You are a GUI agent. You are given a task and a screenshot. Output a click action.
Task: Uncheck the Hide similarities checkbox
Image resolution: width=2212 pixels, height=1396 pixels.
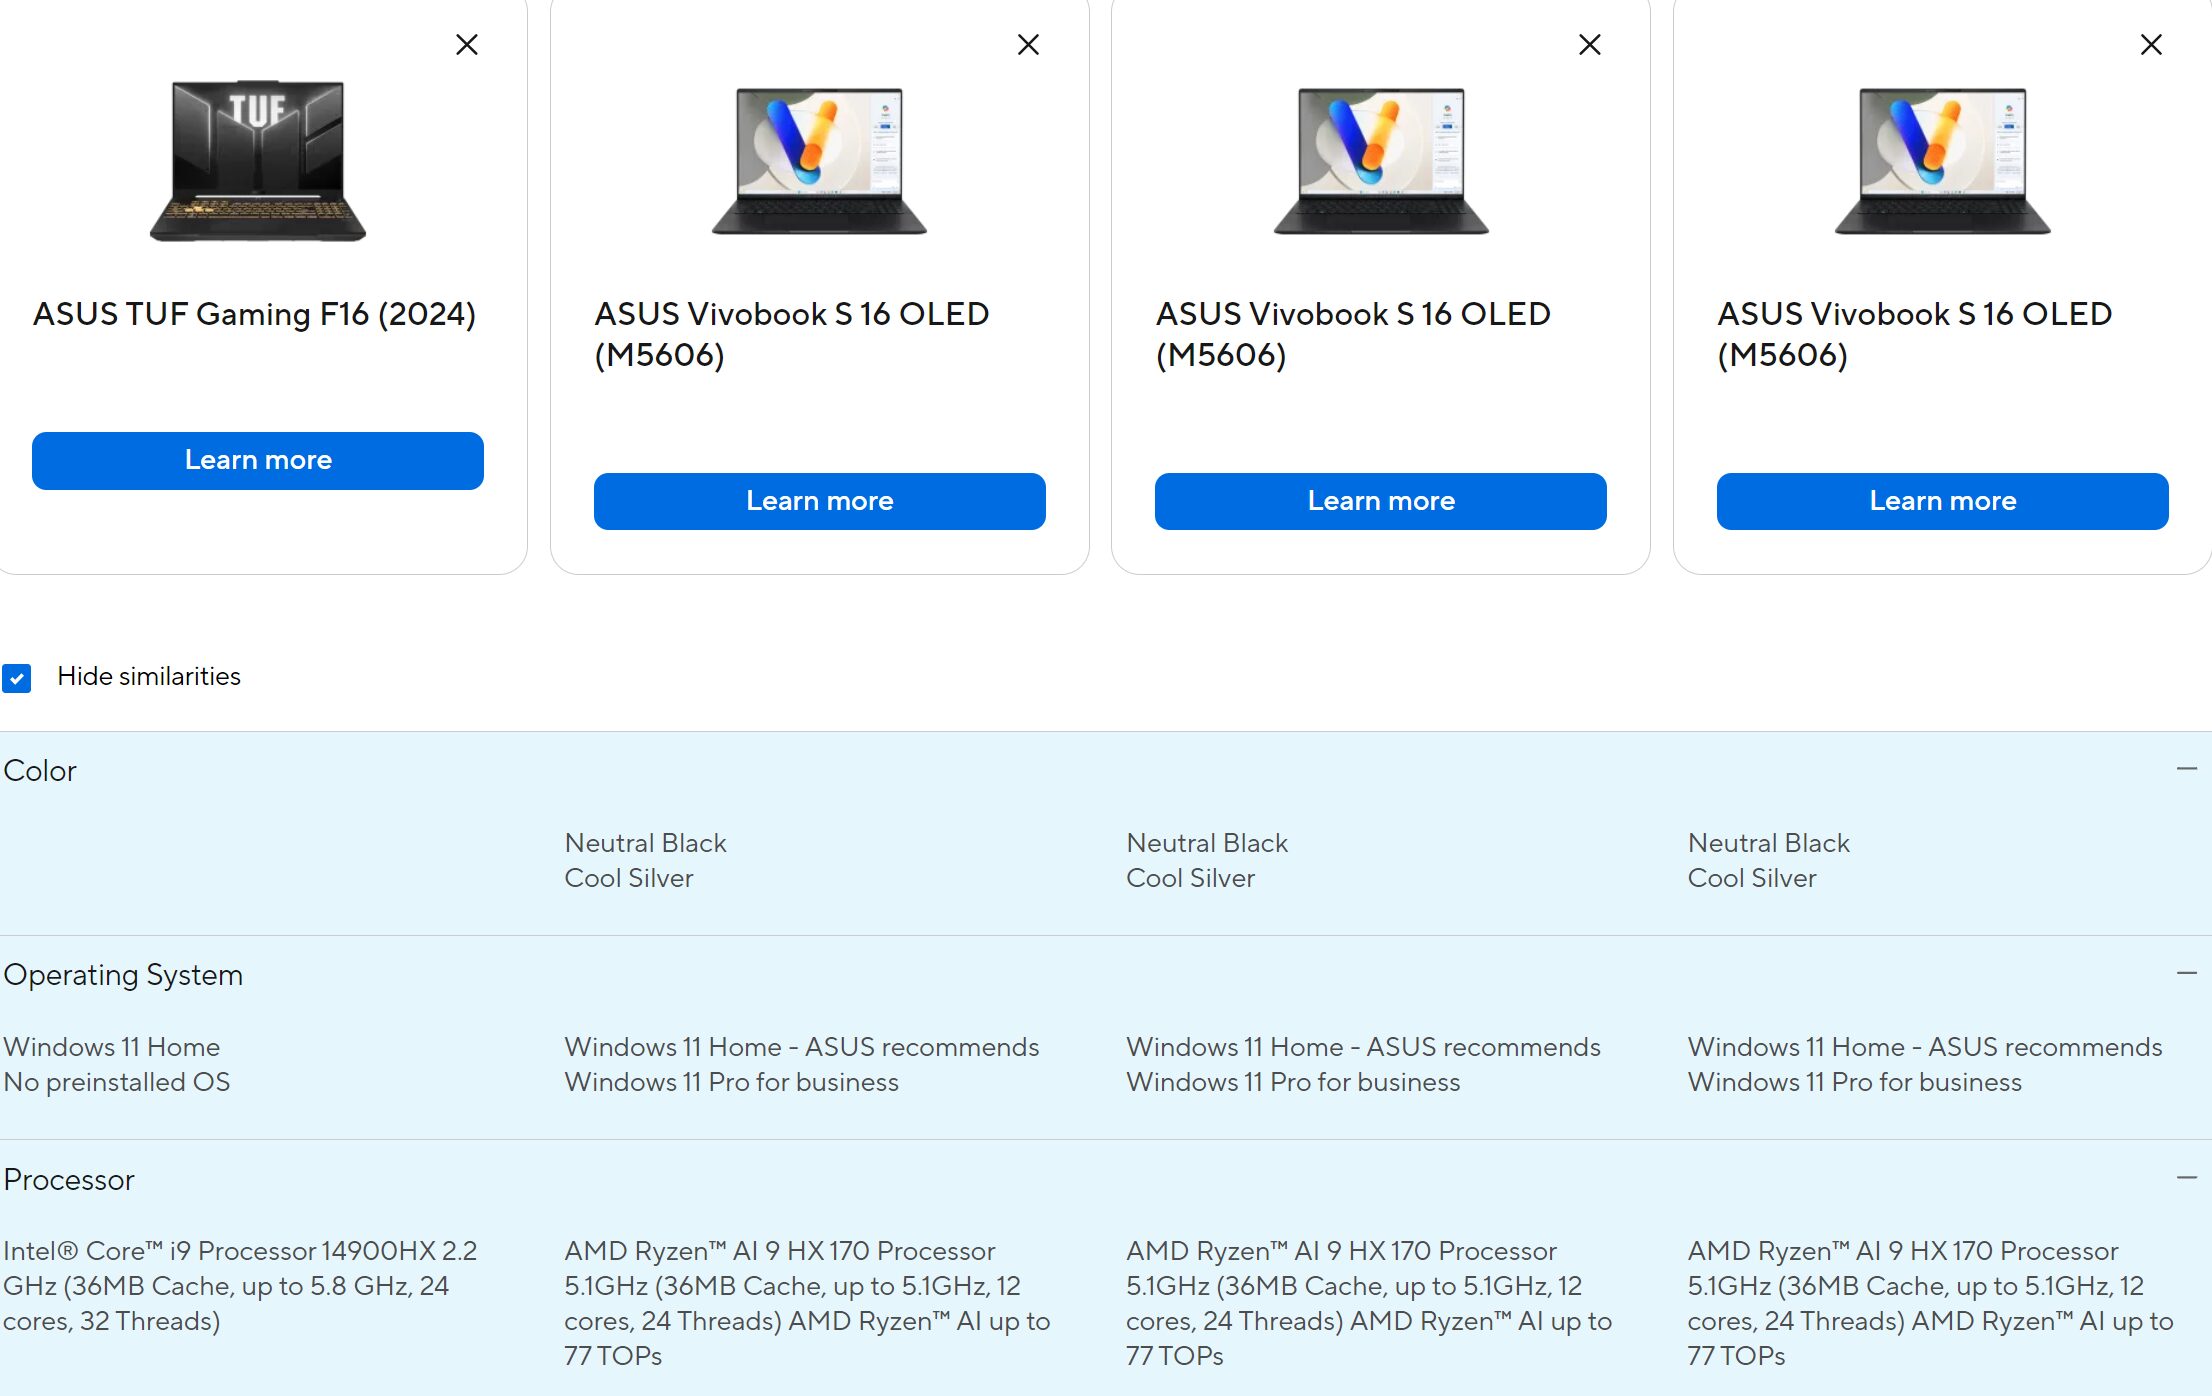click(17, 678)
